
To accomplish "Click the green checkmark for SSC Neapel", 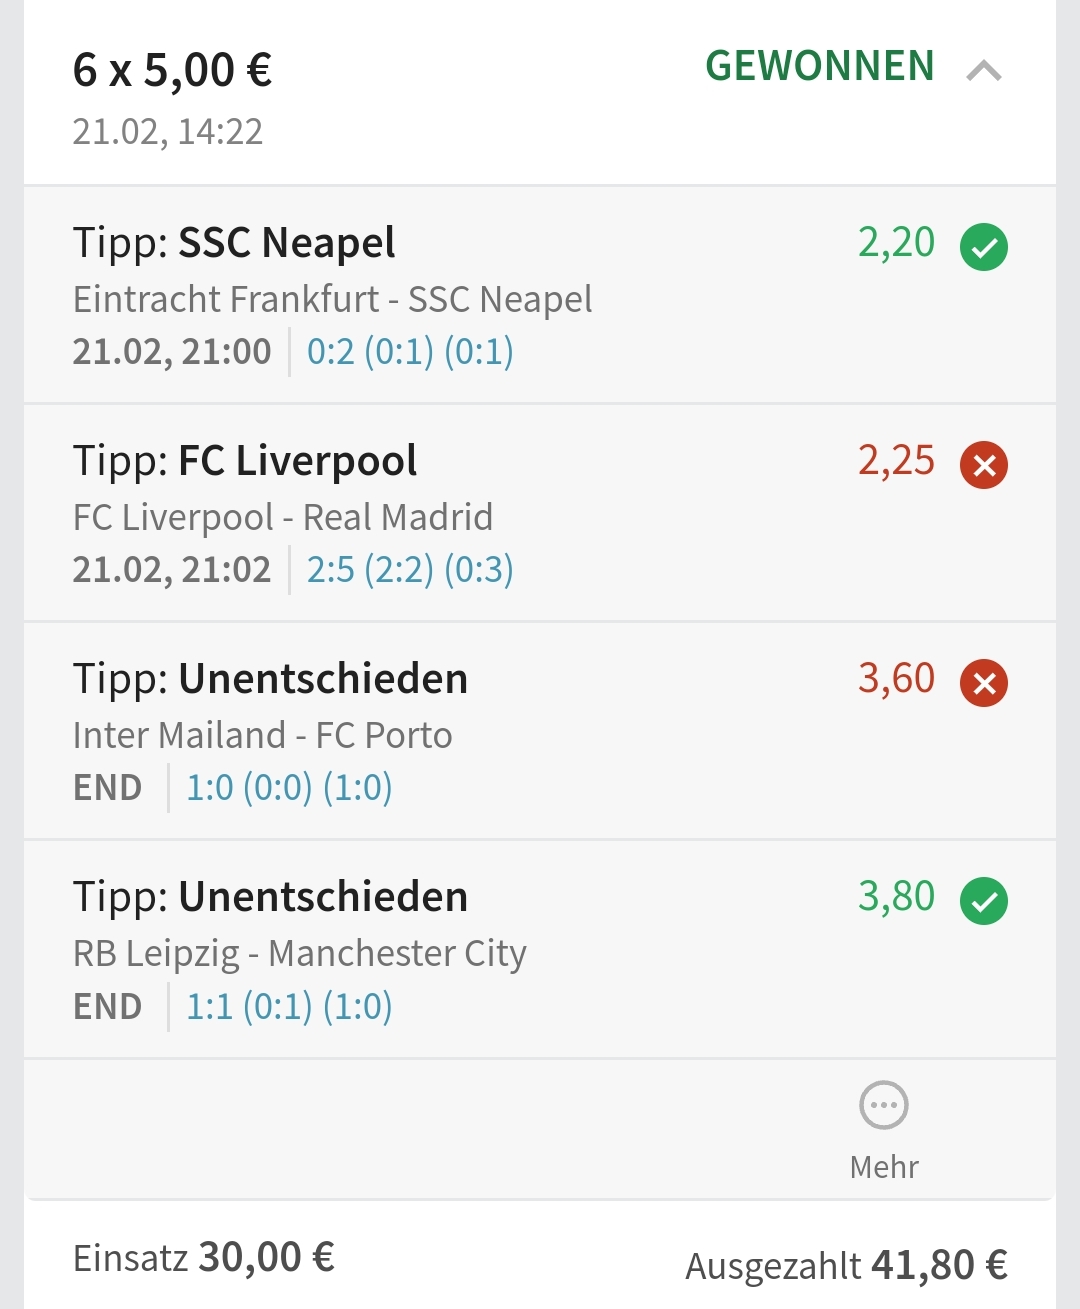I will pyautogui.click(x=984, y=247).
